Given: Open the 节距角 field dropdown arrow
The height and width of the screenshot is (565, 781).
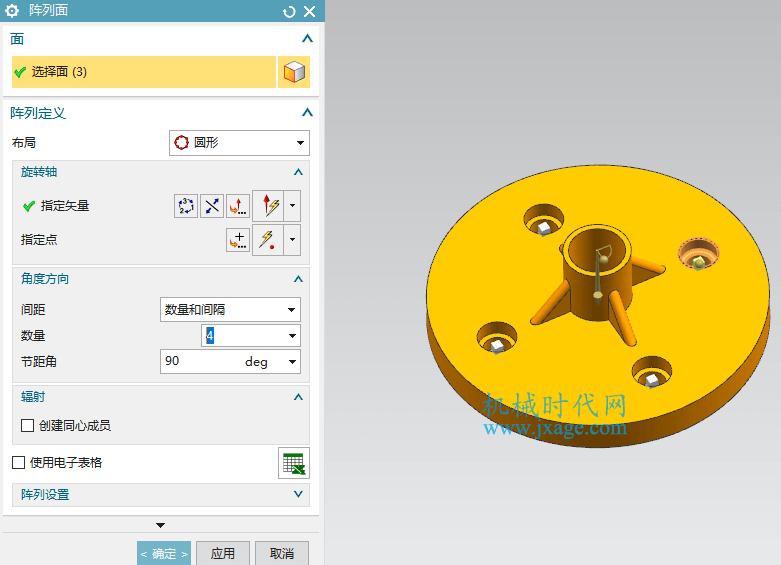Looking at the screenshot, I should [292, 362].
